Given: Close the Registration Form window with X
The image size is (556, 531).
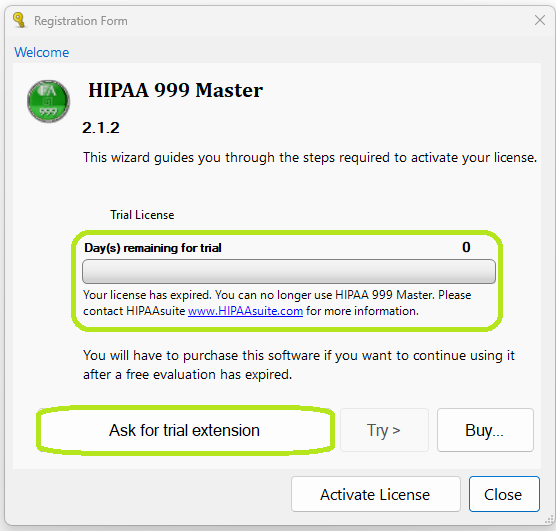Looking at the screenshot, I should tap(540, 20).
